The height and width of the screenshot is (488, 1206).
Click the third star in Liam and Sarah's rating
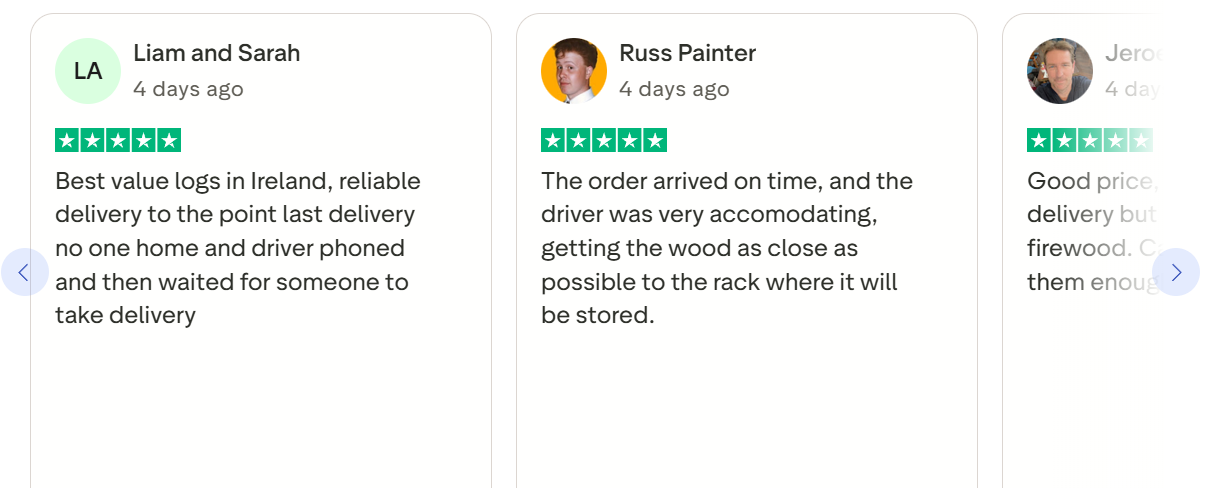[x=118, y=141]
